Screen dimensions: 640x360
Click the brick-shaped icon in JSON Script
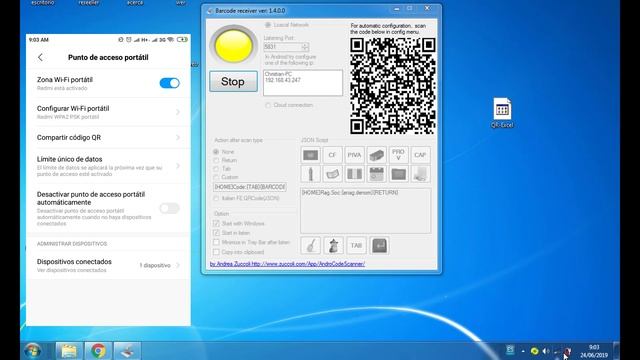point(376,155)
